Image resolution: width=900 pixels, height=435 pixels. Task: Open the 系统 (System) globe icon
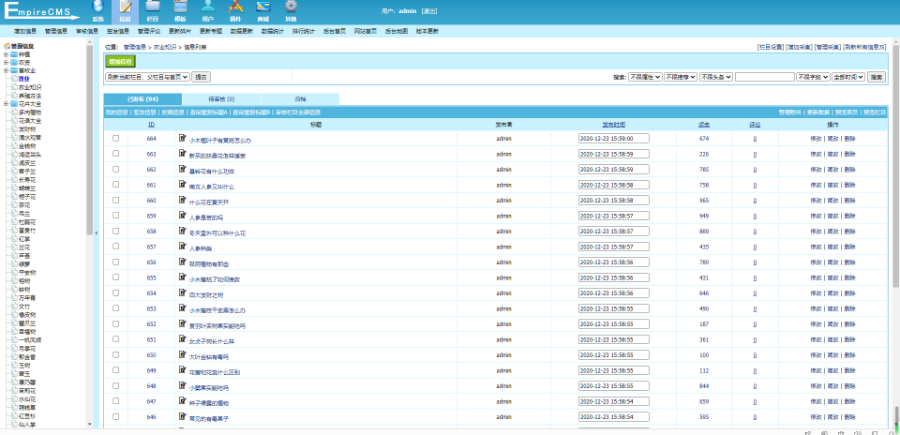point(98,6)
